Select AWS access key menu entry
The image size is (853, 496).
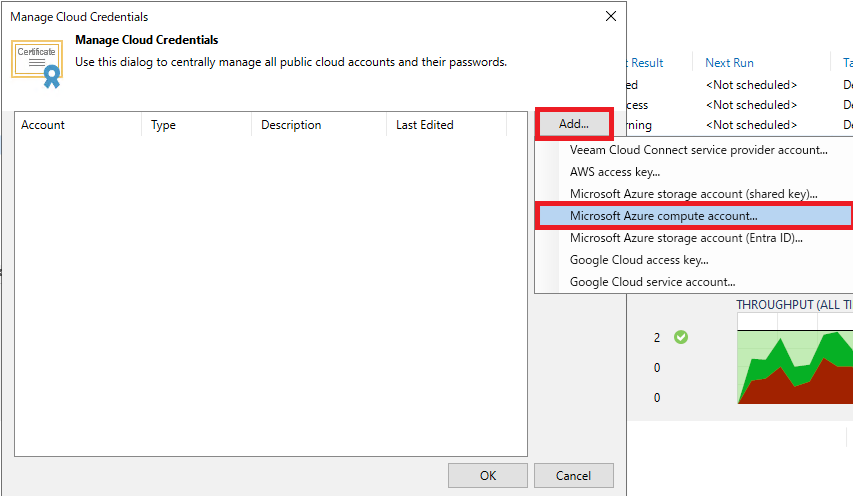(x=615, y=172)
